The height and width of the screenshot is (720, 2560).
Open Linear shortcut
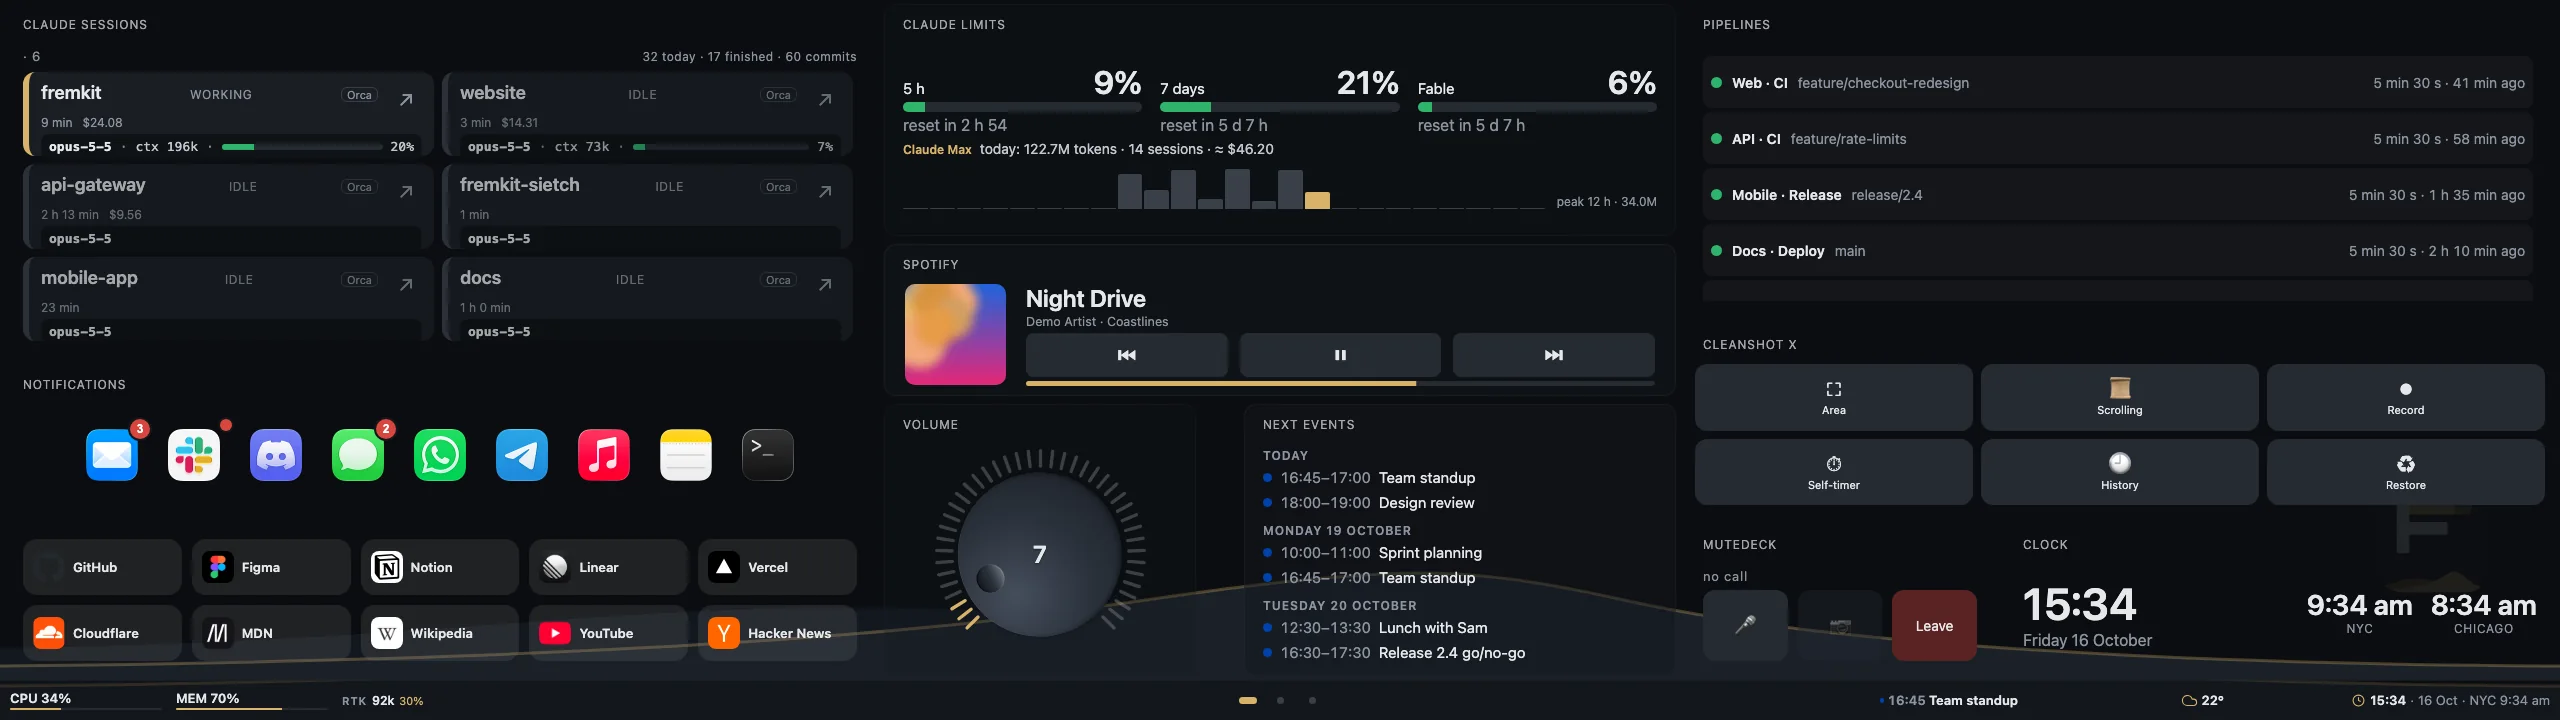(x=608, y=567)
